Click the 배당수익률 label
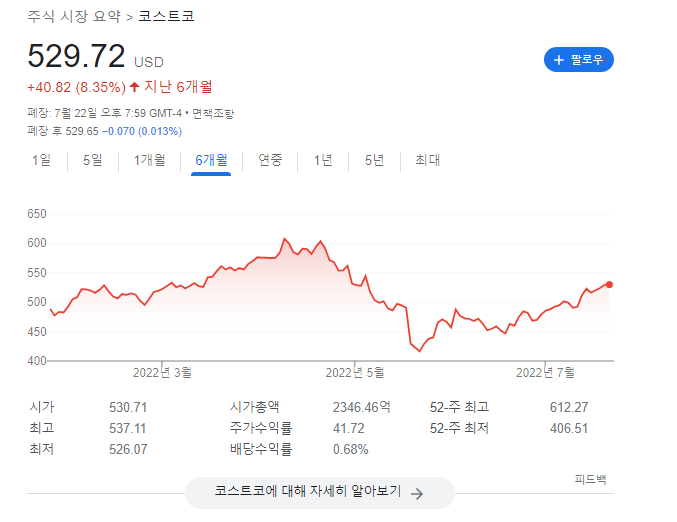 point(261,449)
